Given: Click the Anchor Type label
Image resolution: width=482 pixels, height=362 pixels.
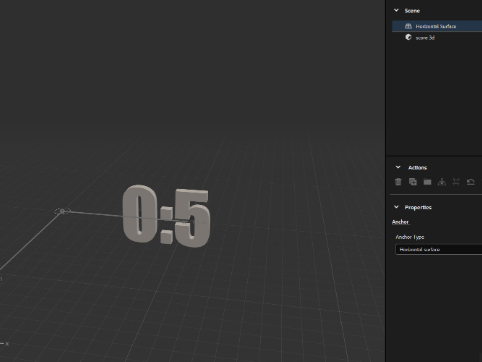Looking at the screenshot, I should (410, 237).
